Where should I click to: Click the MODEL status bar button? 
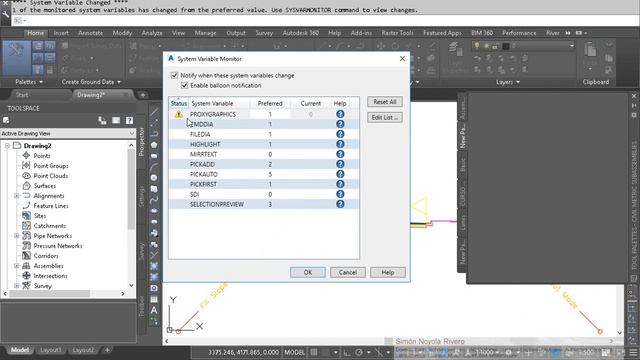[294, 352]
